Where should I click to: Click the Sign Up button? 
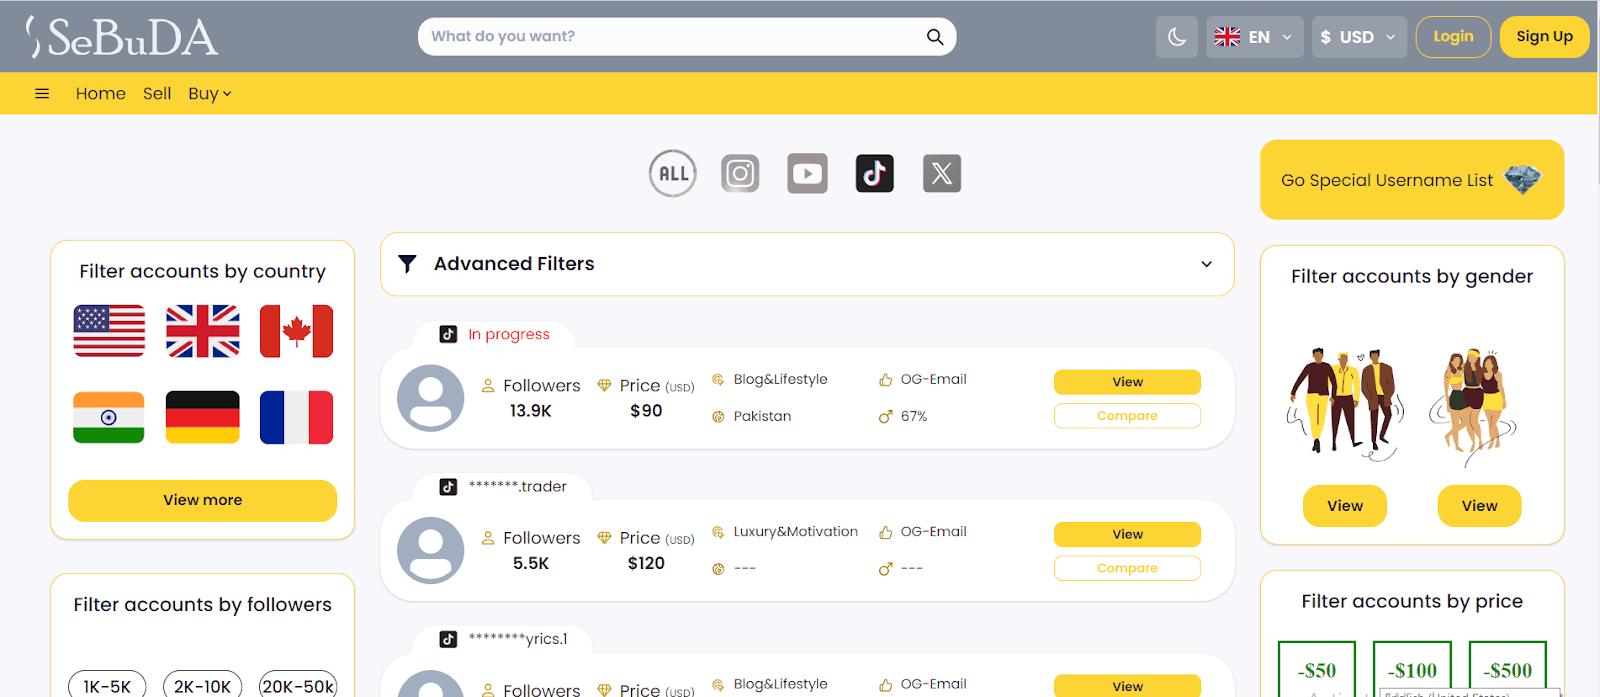click(1544, 37)
